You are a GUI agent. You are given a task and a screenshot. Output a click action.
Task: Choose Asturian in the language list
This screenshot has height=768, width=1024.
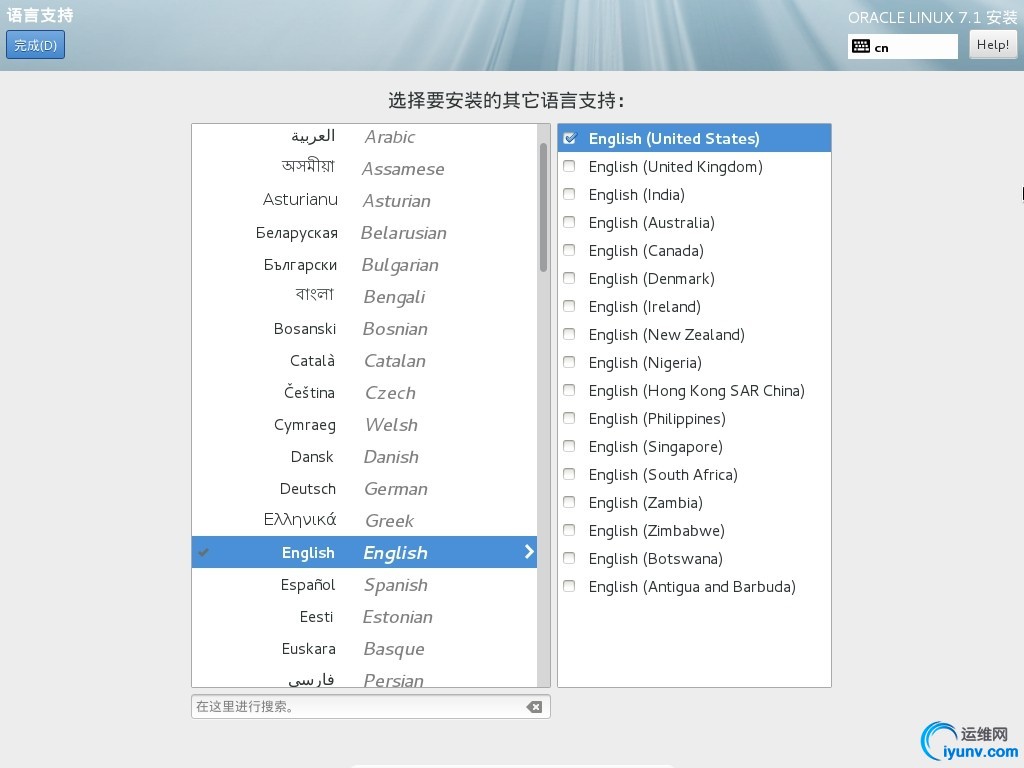364,200
